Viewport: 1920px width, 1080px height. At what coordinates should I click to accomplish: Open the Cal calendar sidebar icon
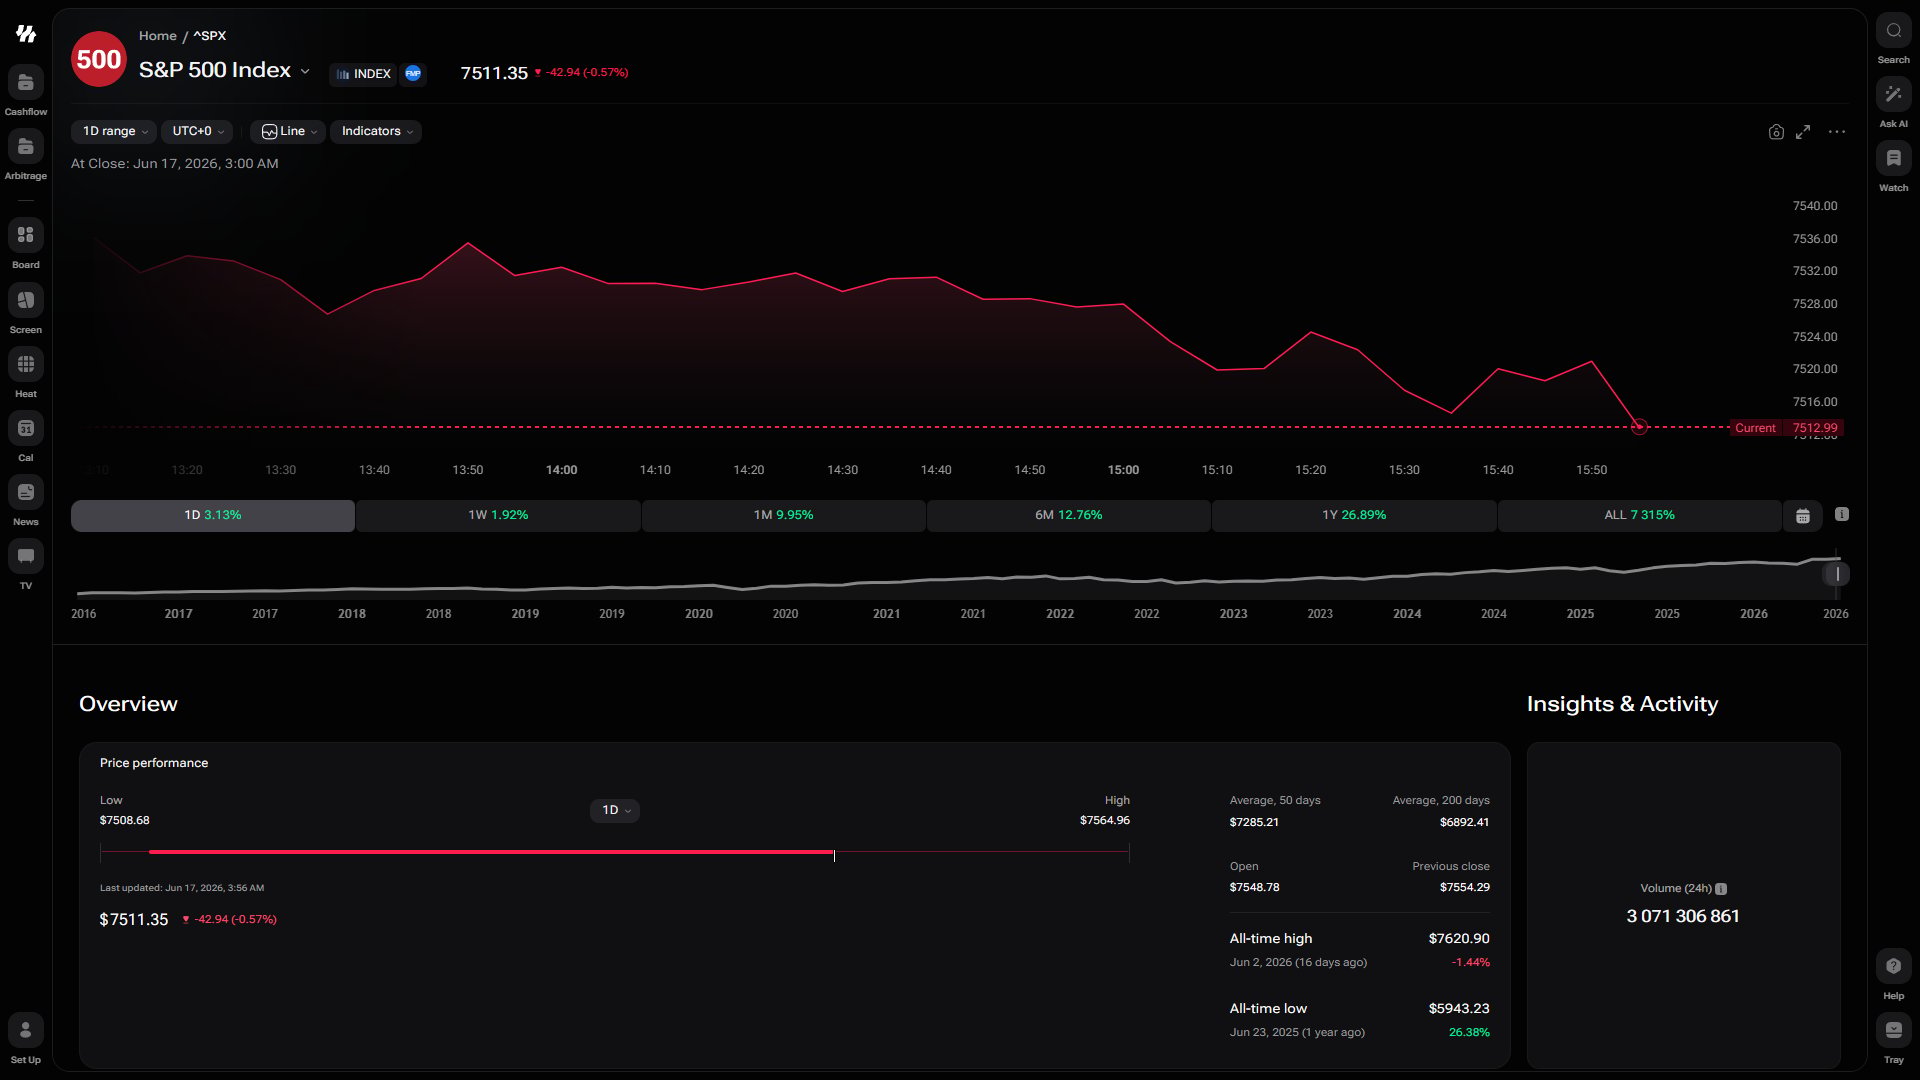26,428
